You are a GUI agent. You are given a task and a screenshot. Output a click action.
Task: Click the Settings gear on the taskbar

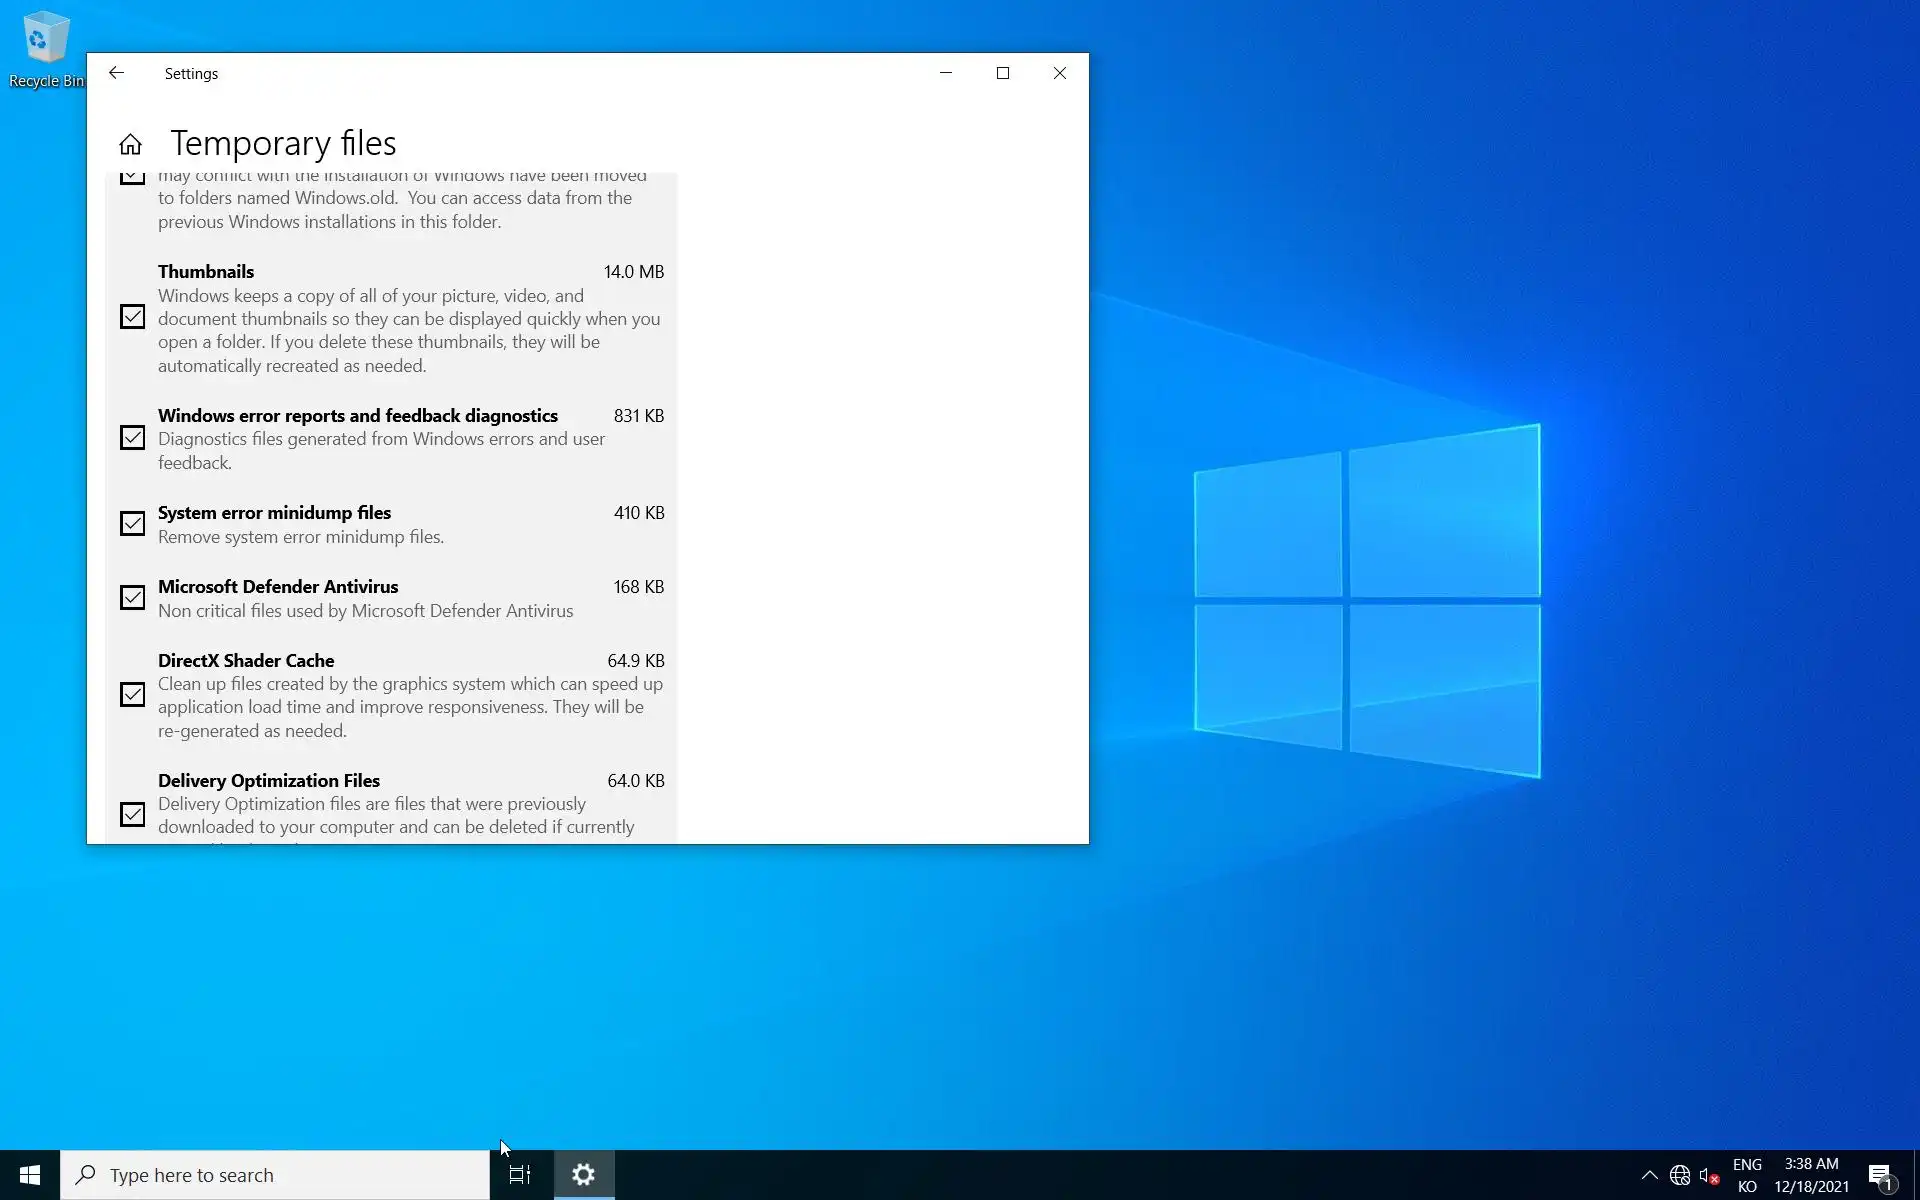tap(584, 1175)
